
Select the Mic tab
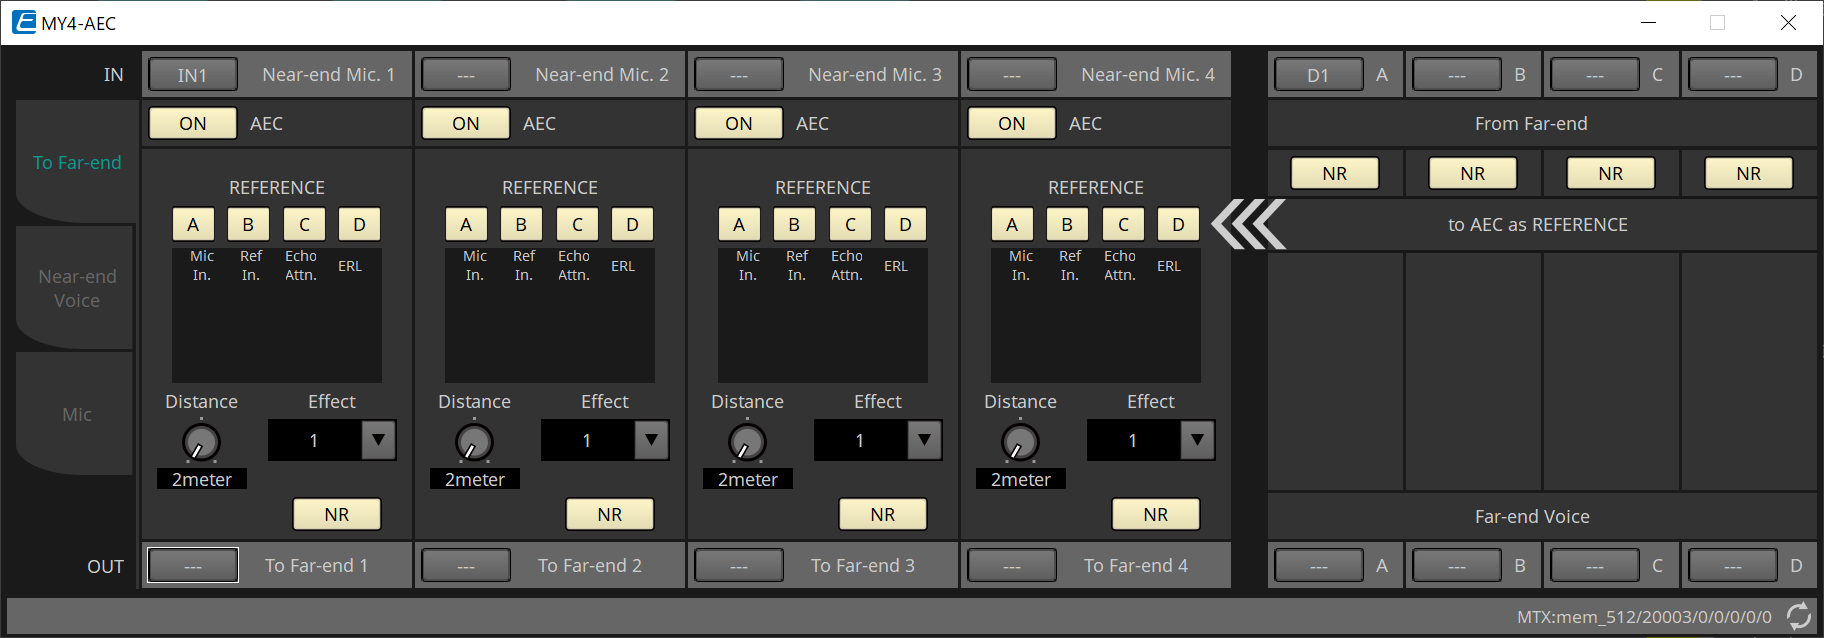(x=76, y=414)
